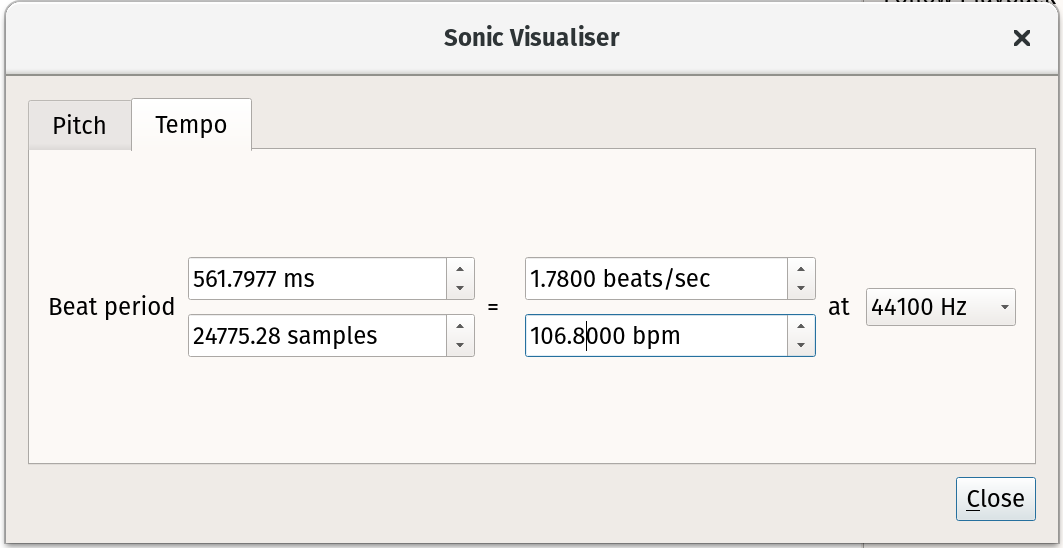Click down arrow on samples field
Screen dimensions: 1063x548
459,346
